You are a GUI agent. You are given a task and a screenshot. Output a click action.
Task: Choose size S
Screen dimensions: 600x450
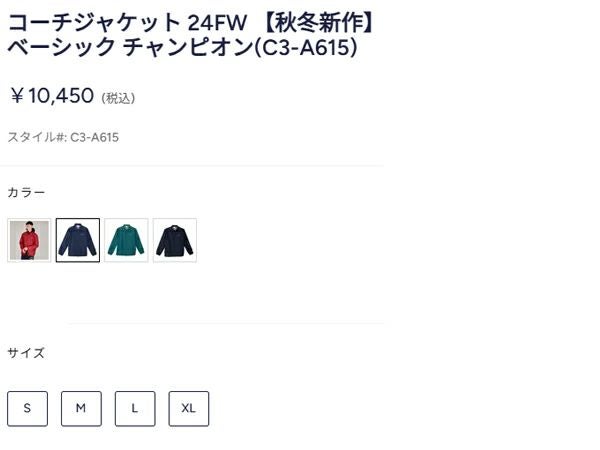click(x=28, y=409)
